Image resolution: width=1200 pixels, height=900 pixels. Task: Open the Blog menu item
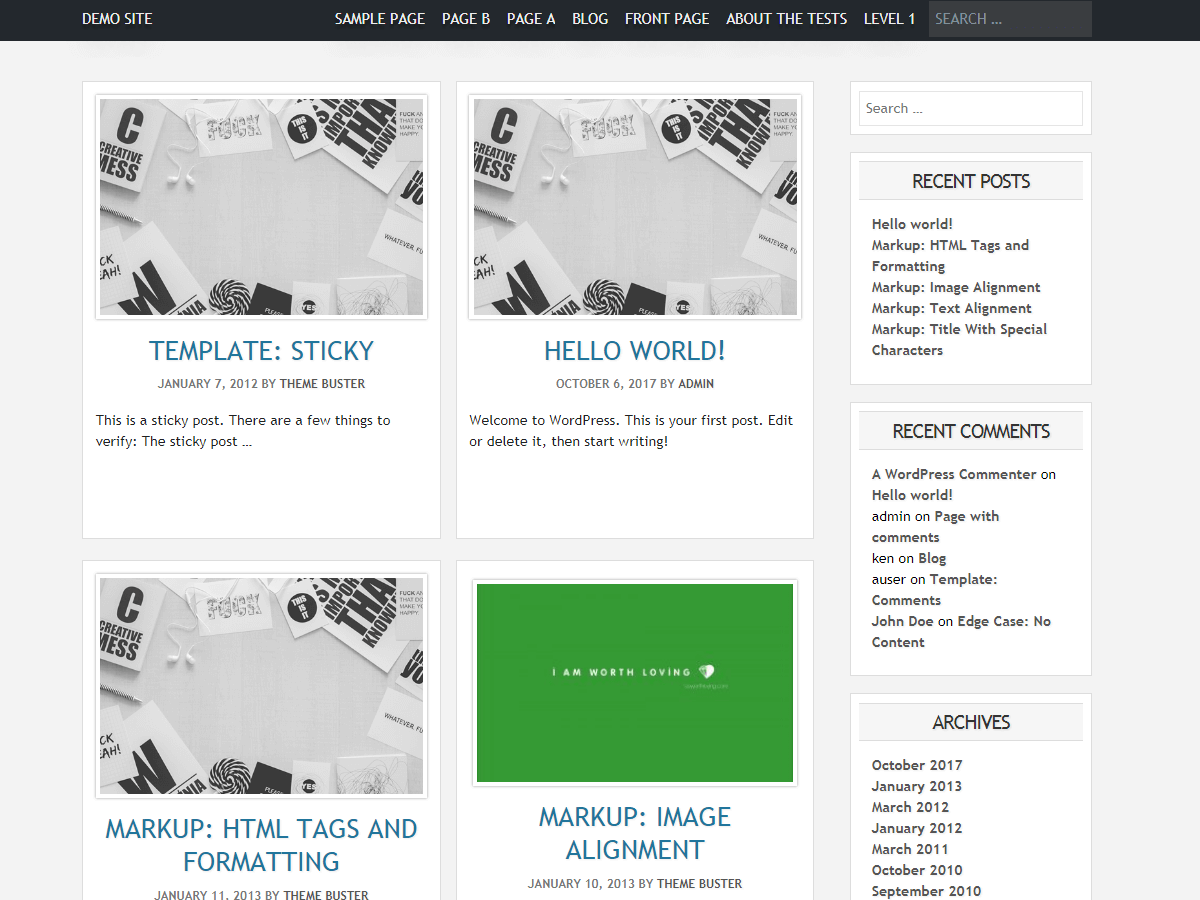tap(590, 19)
